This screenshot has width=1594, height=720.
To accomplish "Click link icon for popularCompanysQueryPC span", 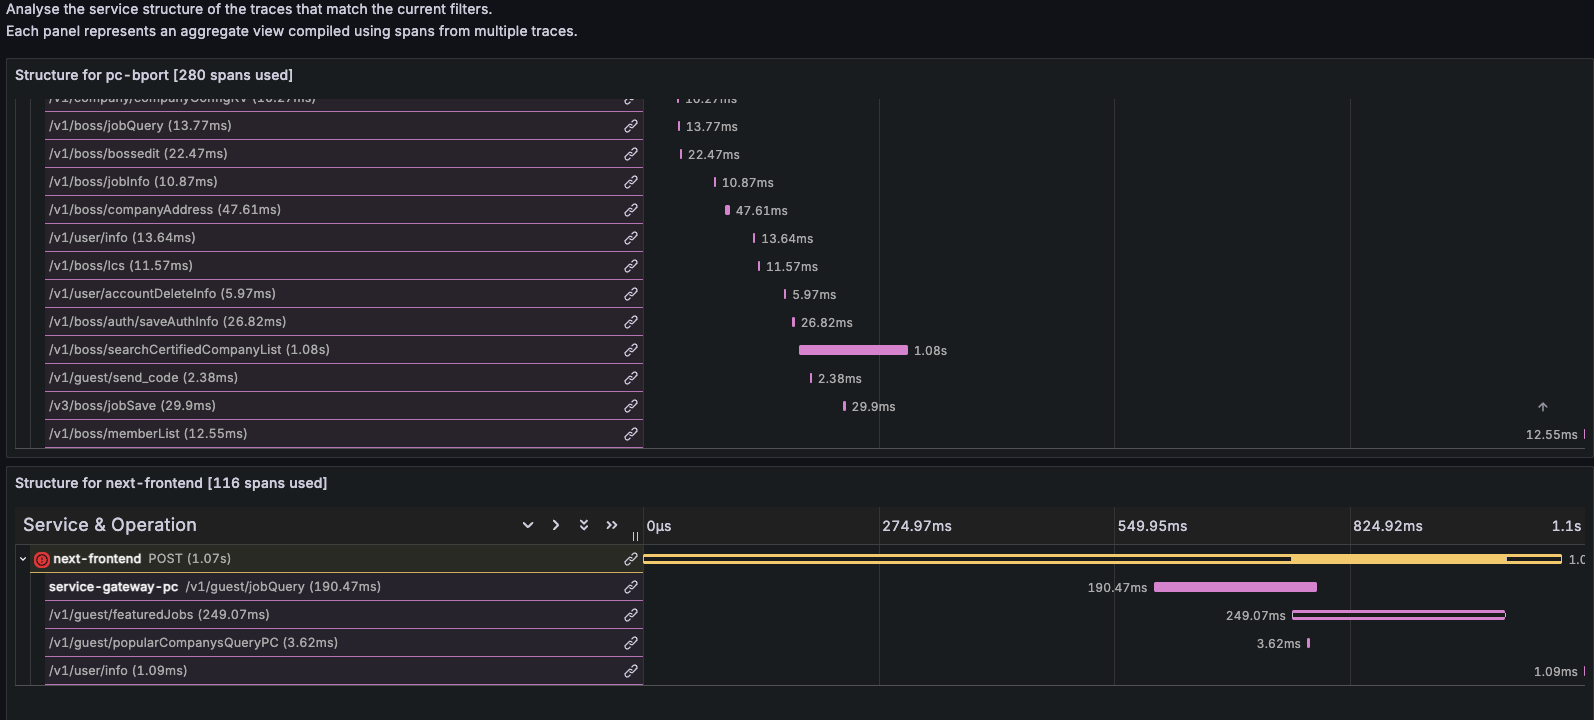I will tap(631, 643).
